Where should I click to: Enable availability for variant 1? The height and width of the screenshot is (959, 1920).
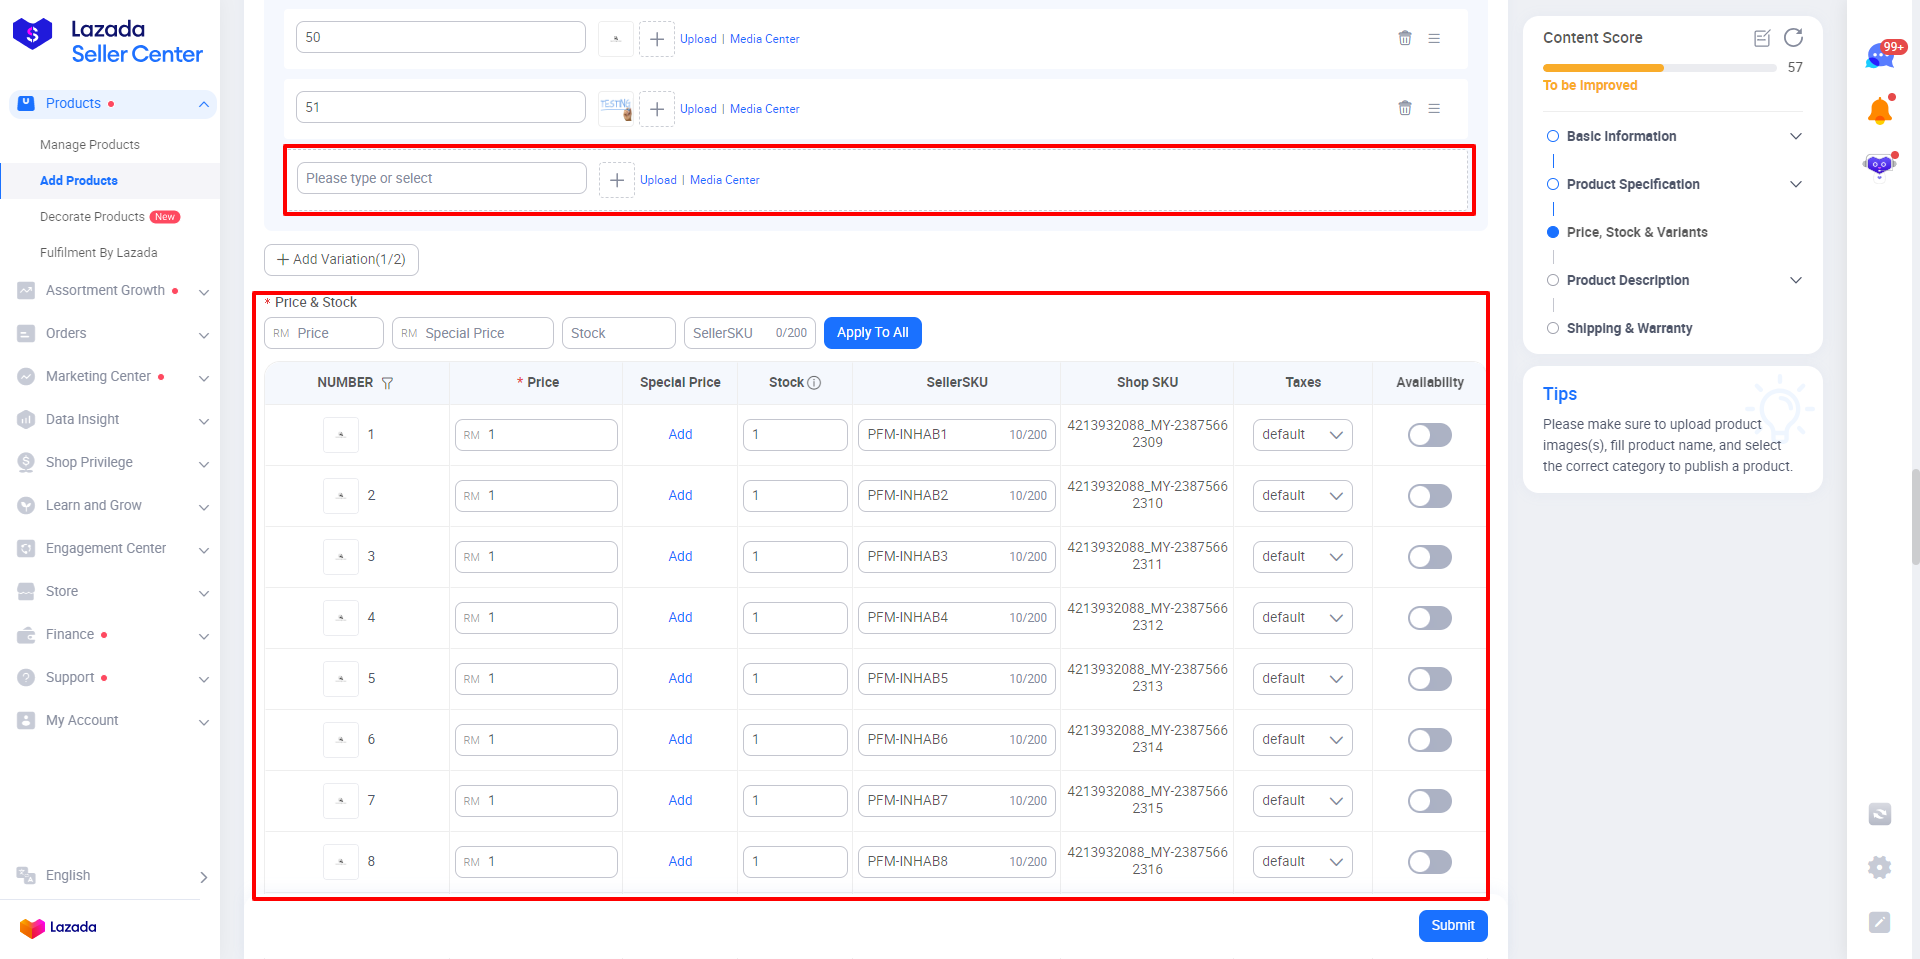(x=1429, y=435)
